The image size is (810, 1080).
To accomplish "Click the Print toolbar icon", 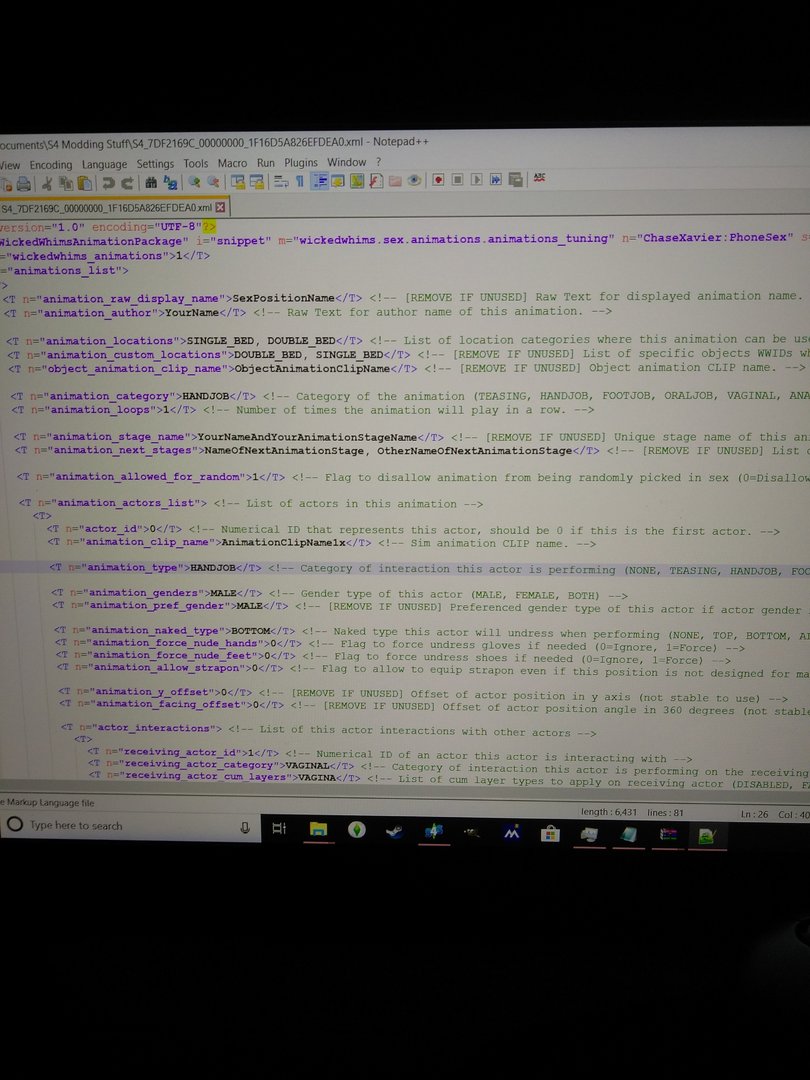I will click(x=24, y=184).
